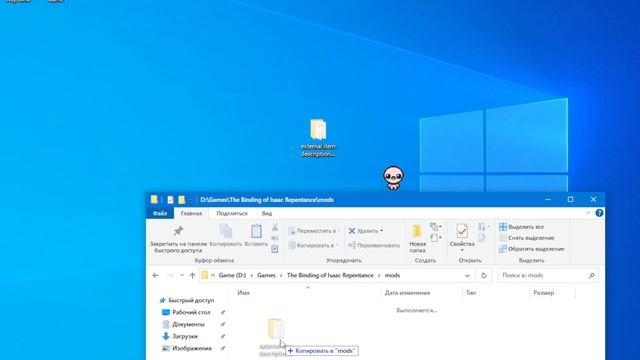Click Выделить все
Image resolution: width=640 pixels, height=360 pixels.
coord(521,227)
